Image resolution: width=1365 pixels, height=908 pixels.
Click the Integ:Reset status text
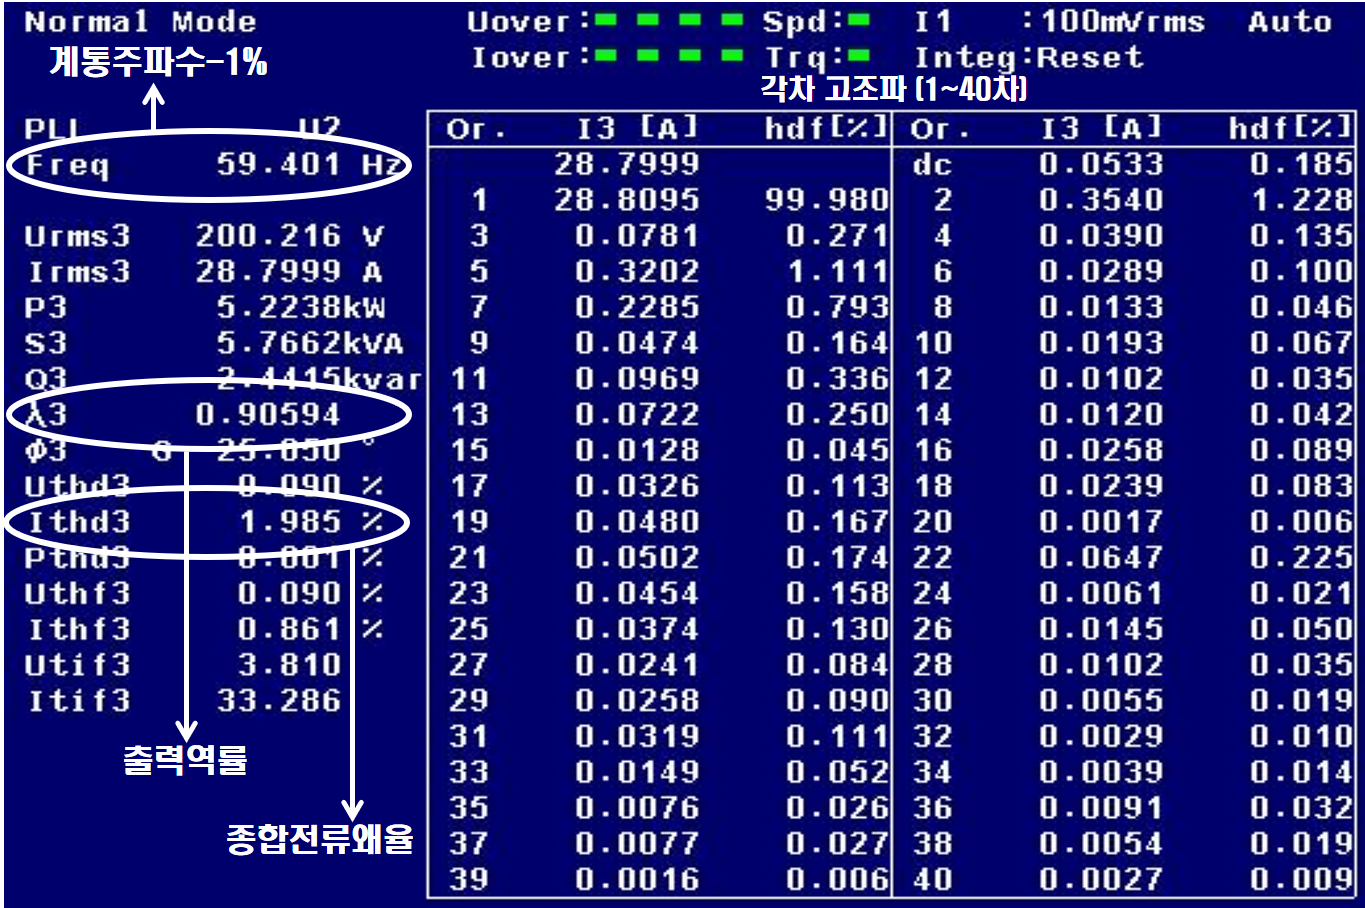1028,57
